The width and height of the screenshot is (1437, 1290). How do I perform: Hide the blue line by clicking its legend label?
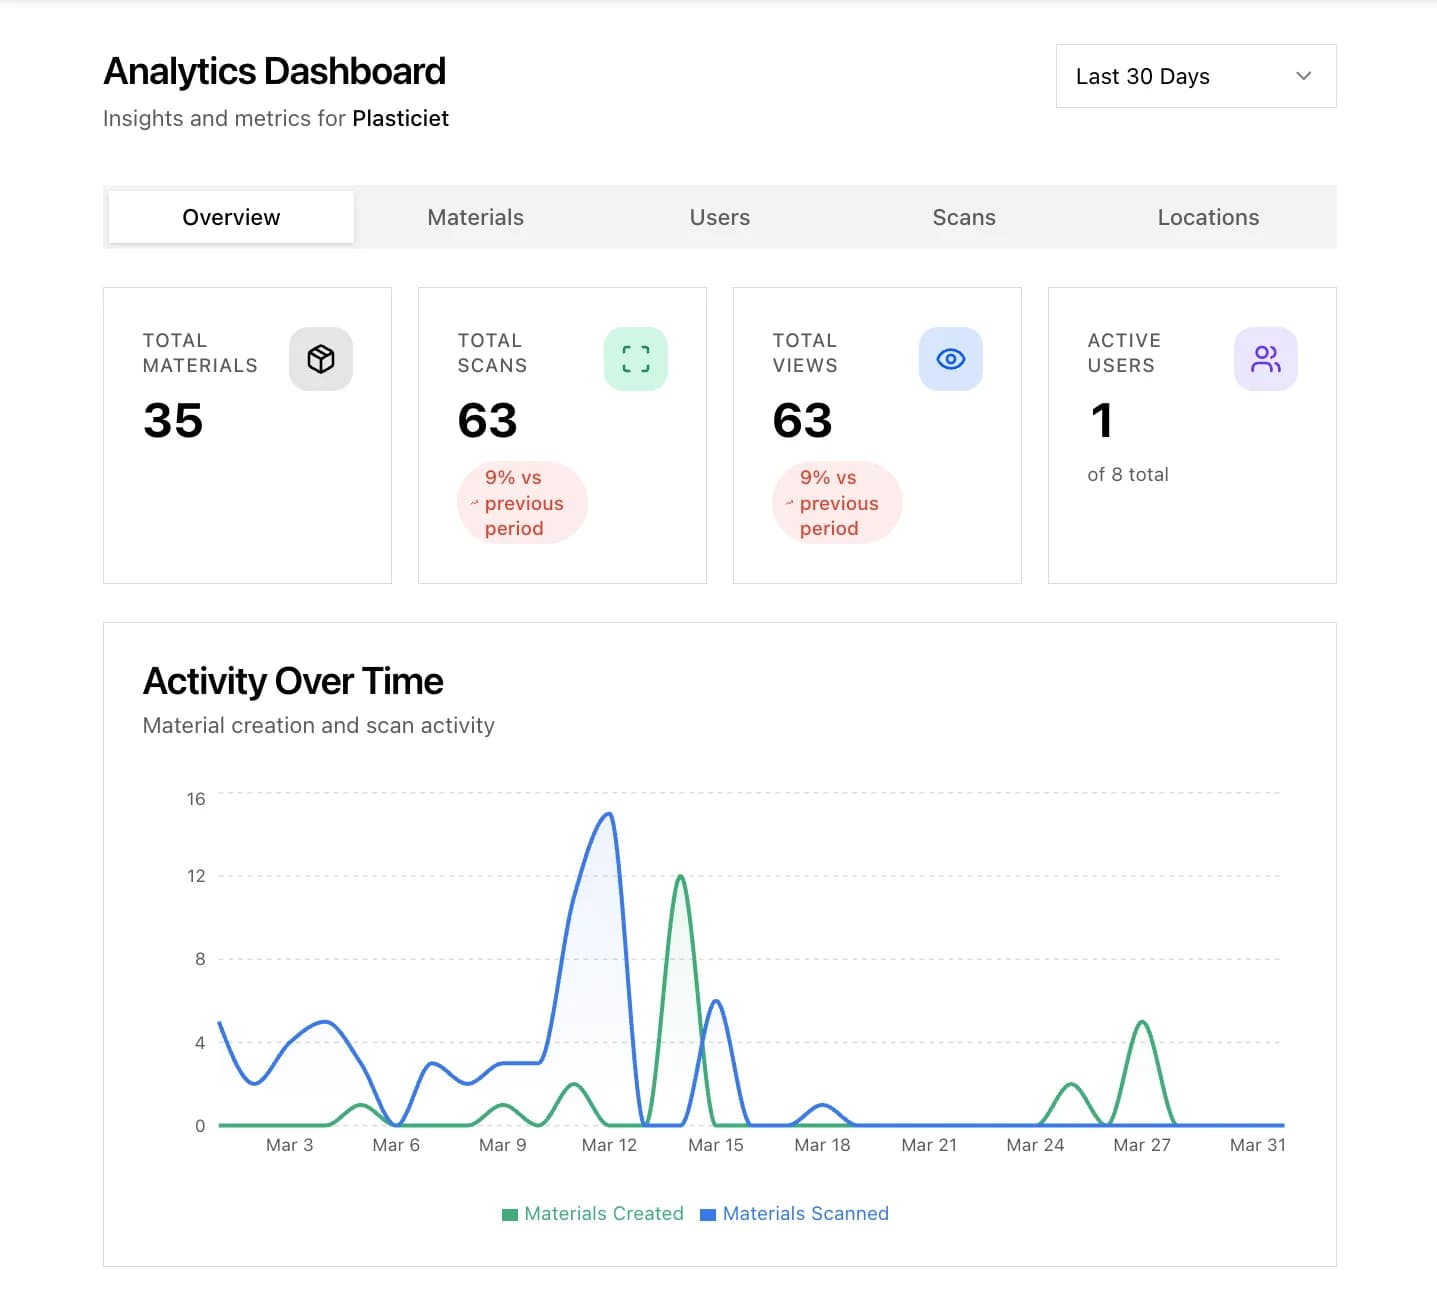point(805,1213)
